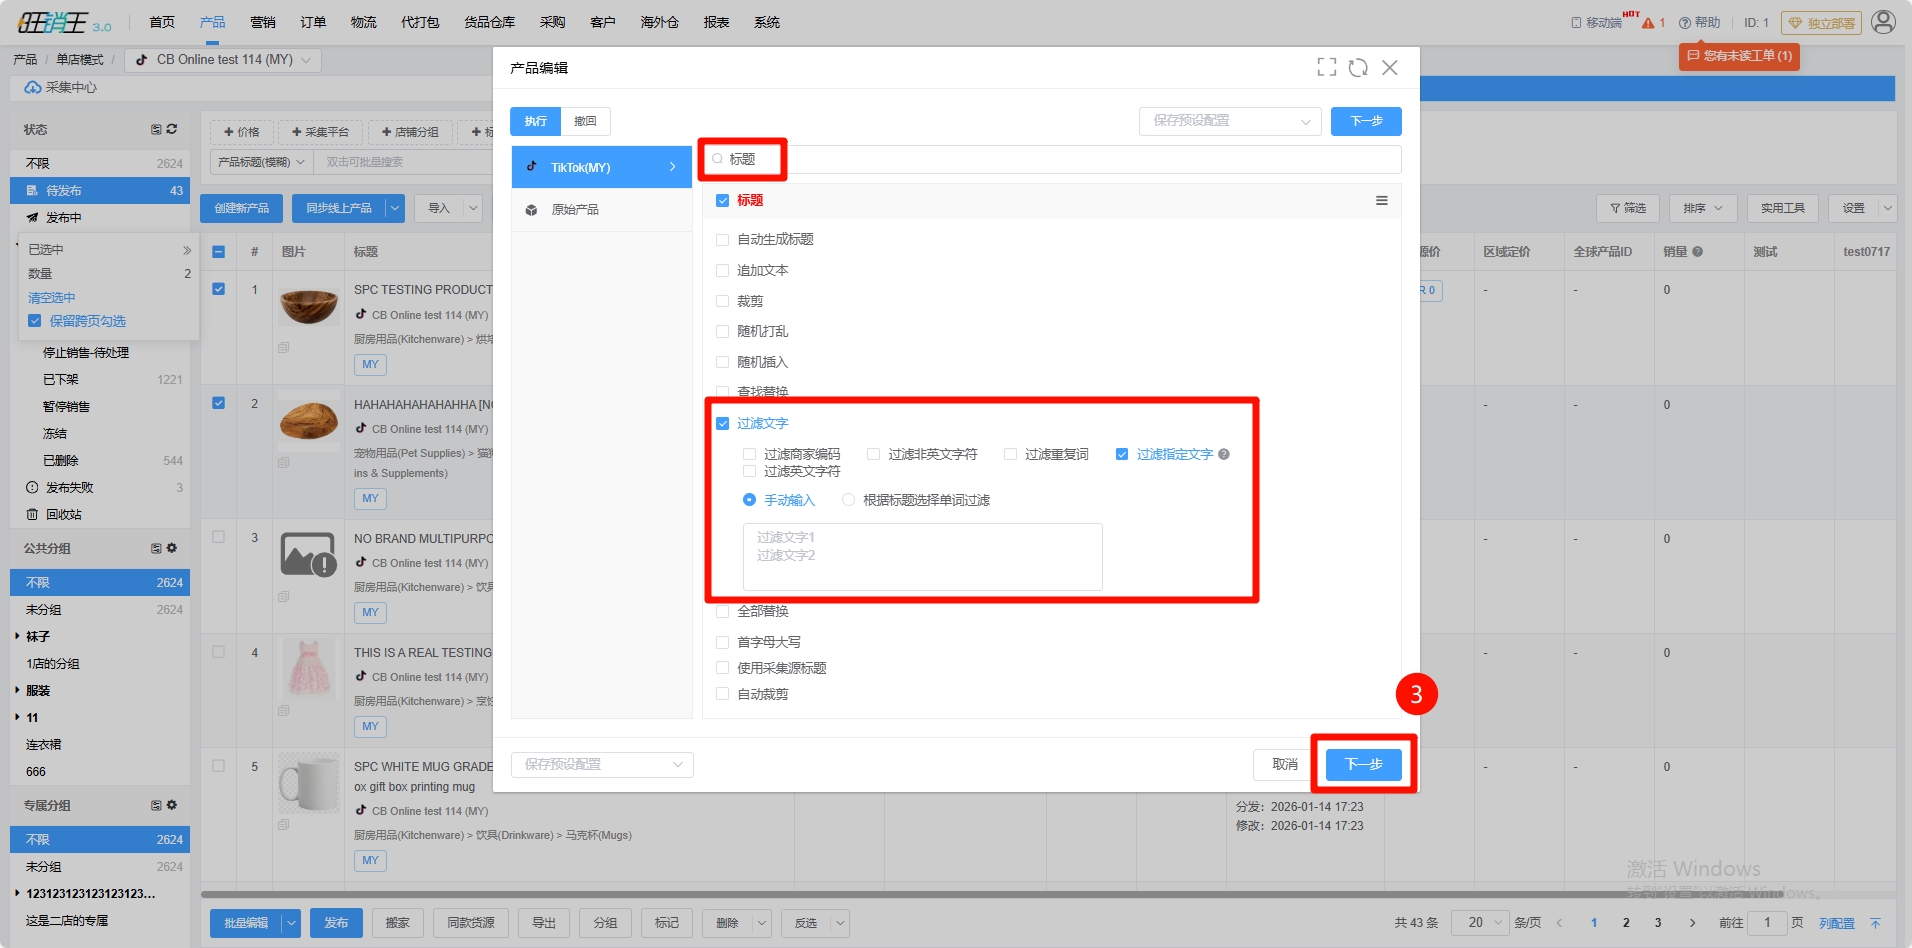This screenshot has width=1912, height=948.
Task: Open the hamburger menu beside 标题 section
Action: (1381, 201)
